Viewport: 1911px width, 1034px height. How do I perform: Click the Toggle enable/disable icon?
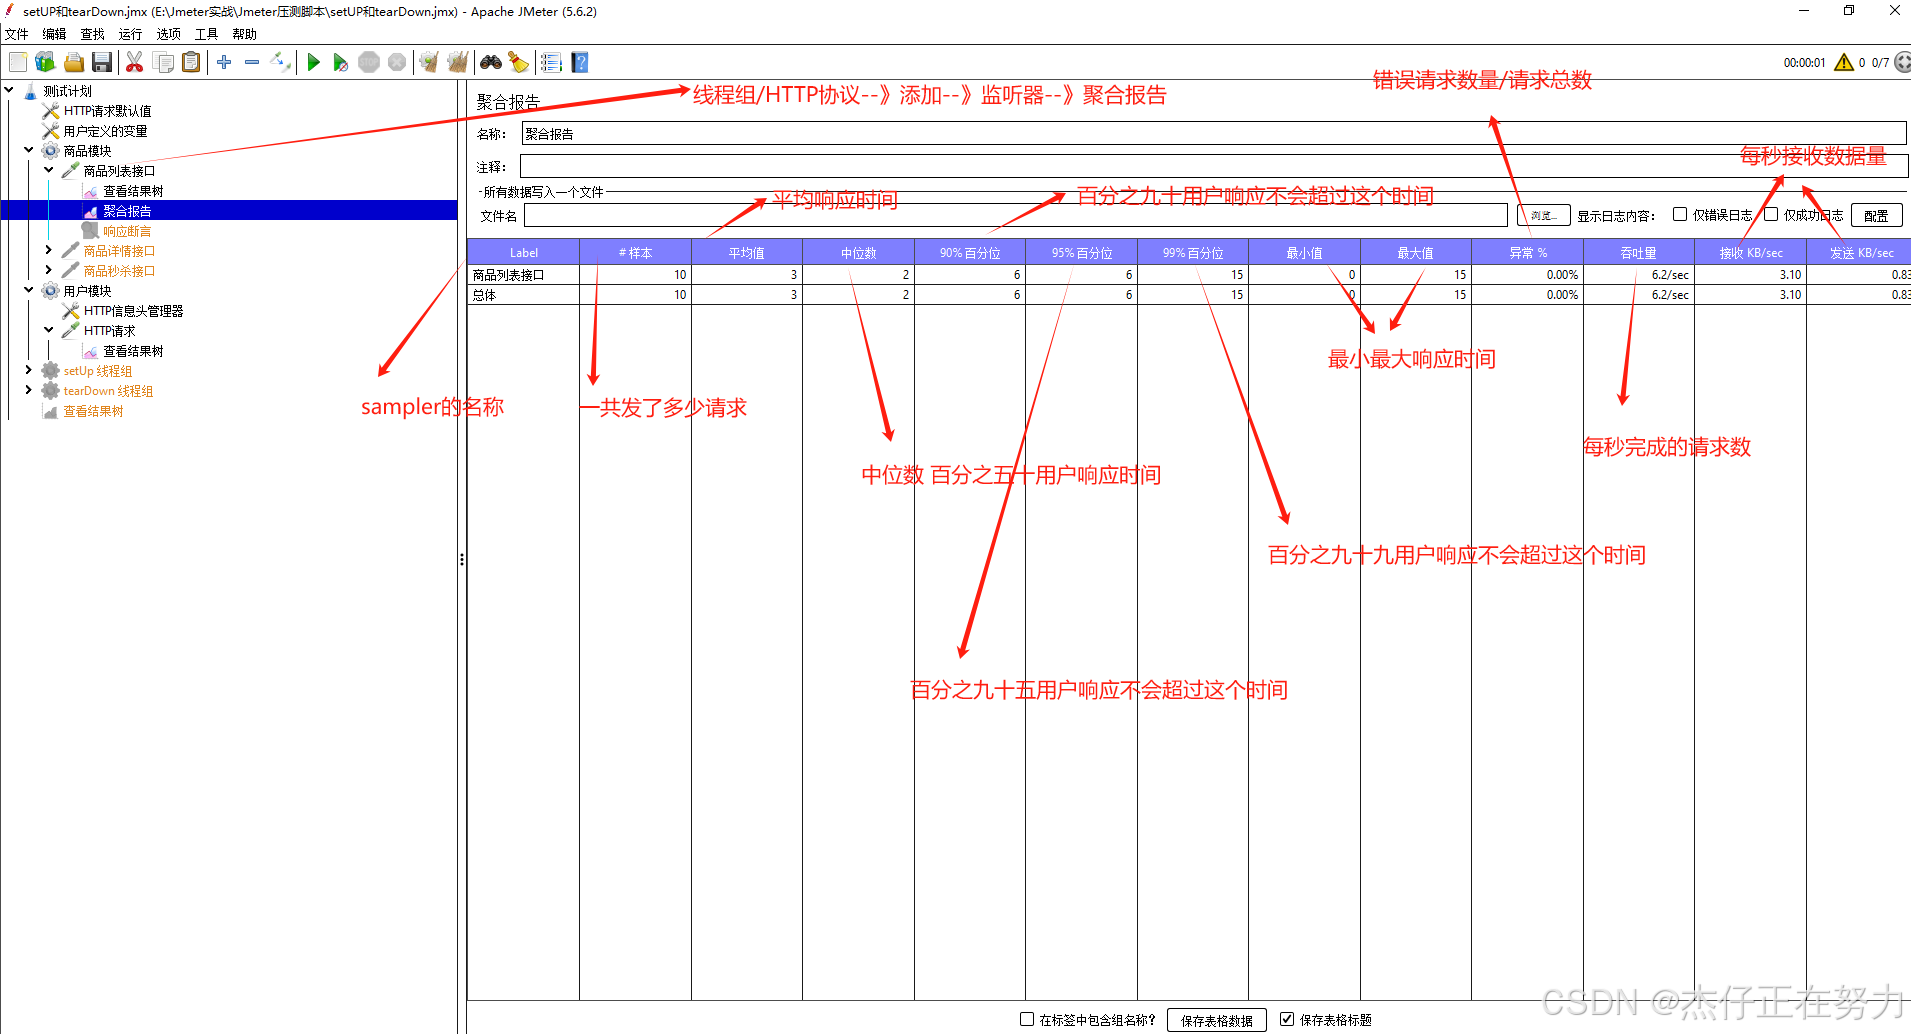[x=281, y=62]
